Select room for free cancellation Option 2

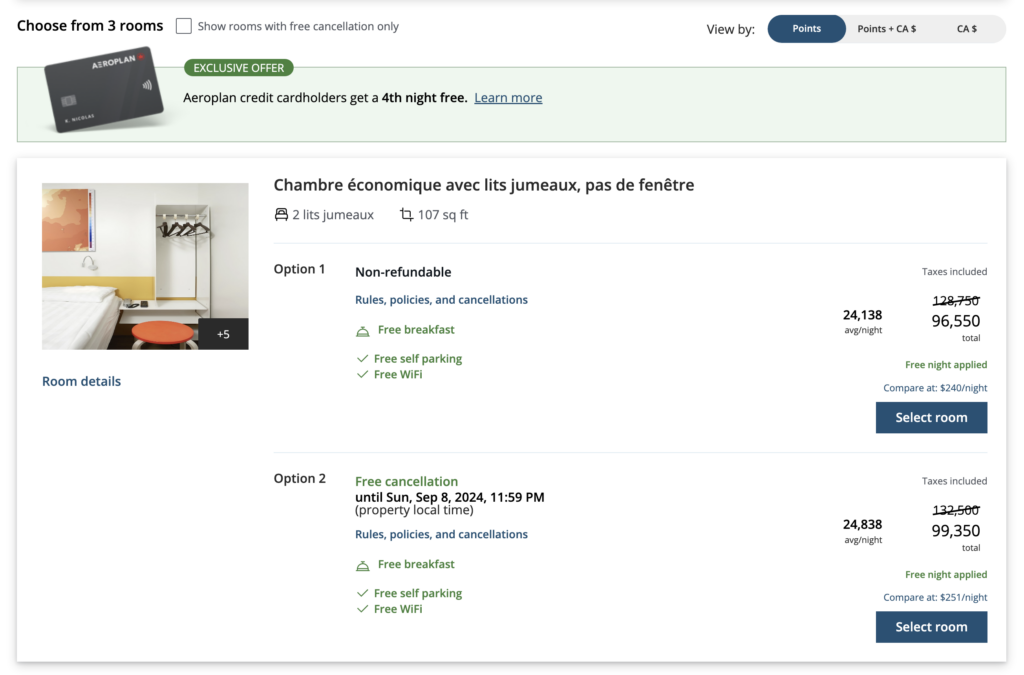pos(931,627)
